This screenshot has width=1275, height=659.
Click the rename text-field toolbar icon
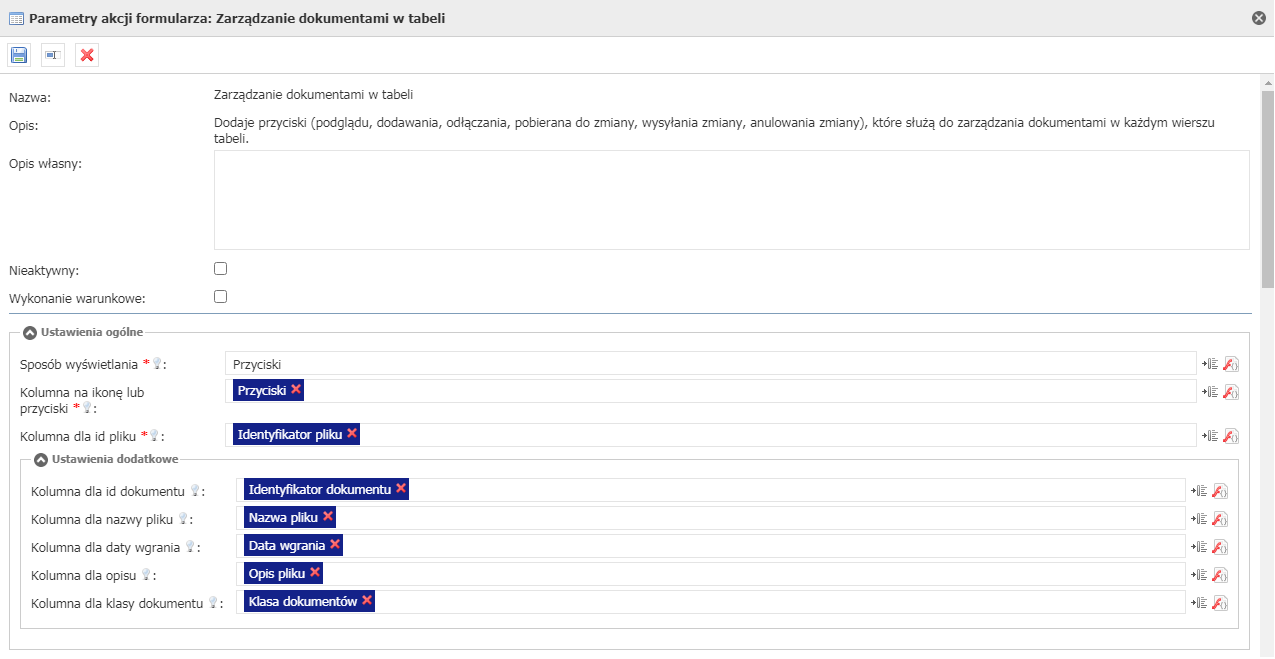(53, 55)
